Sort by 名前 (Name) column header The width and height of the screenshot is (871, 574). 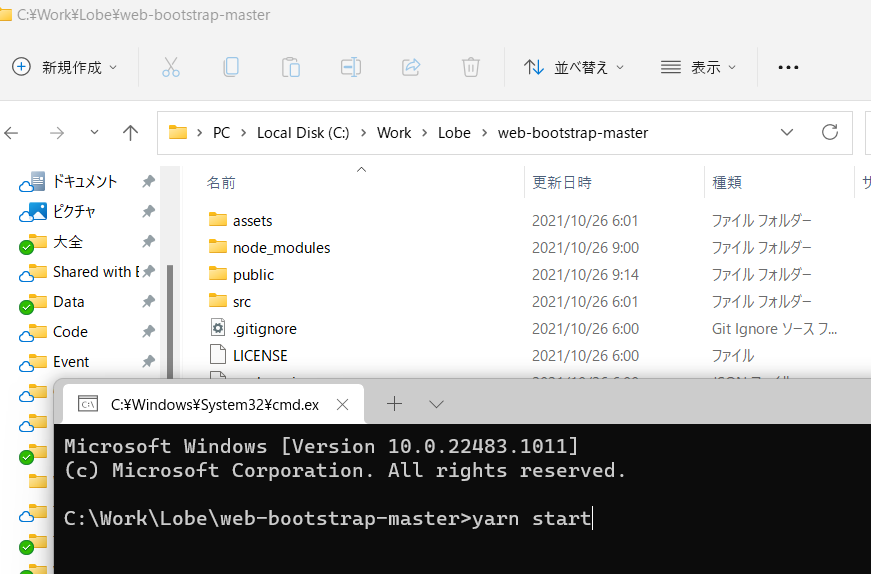(221, 182)
